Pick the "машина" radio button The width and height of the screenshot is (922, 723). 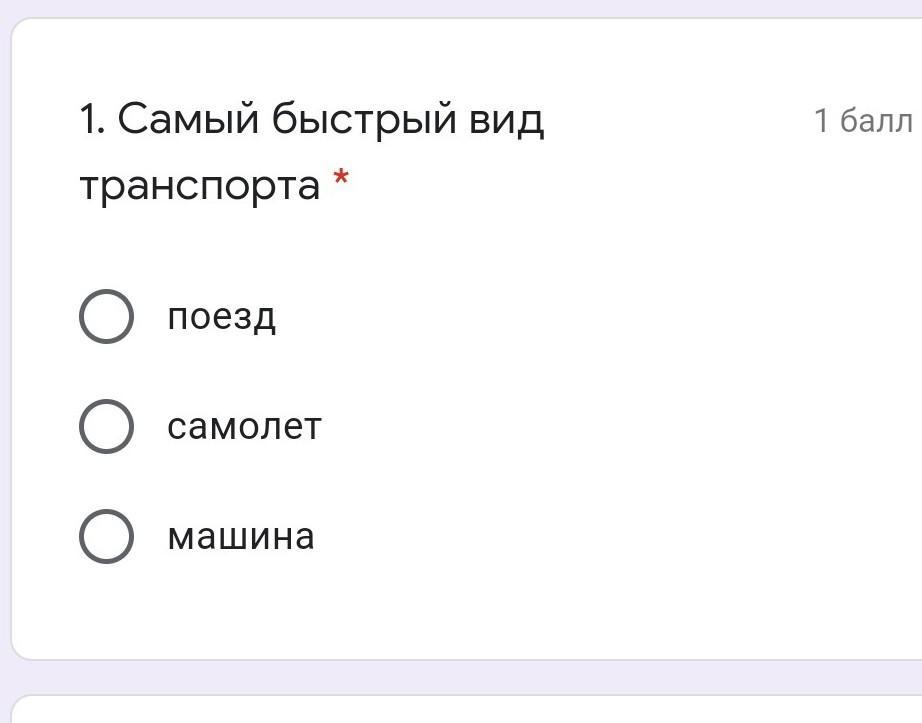[106, 537]
